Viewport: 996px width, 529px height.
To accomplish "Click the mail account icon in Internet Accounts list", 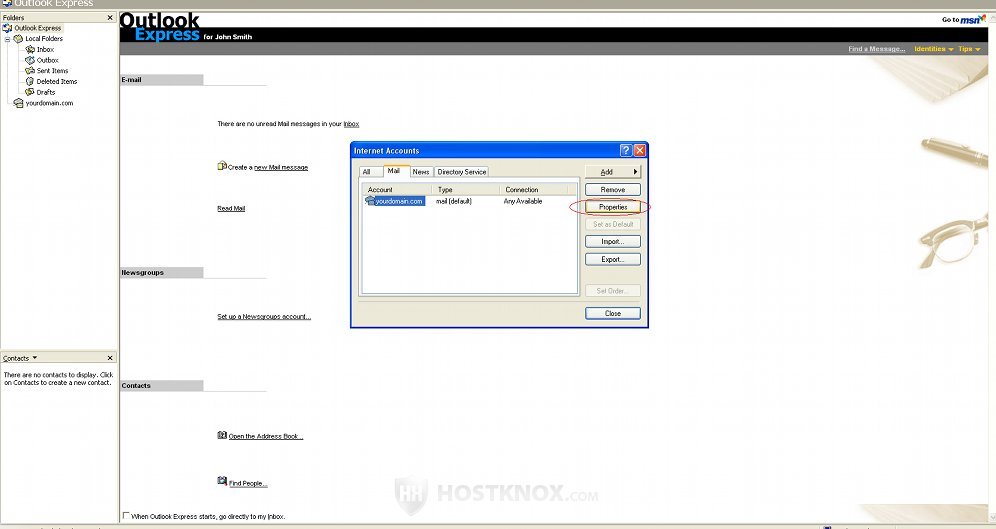I will (x=370, y=201).
